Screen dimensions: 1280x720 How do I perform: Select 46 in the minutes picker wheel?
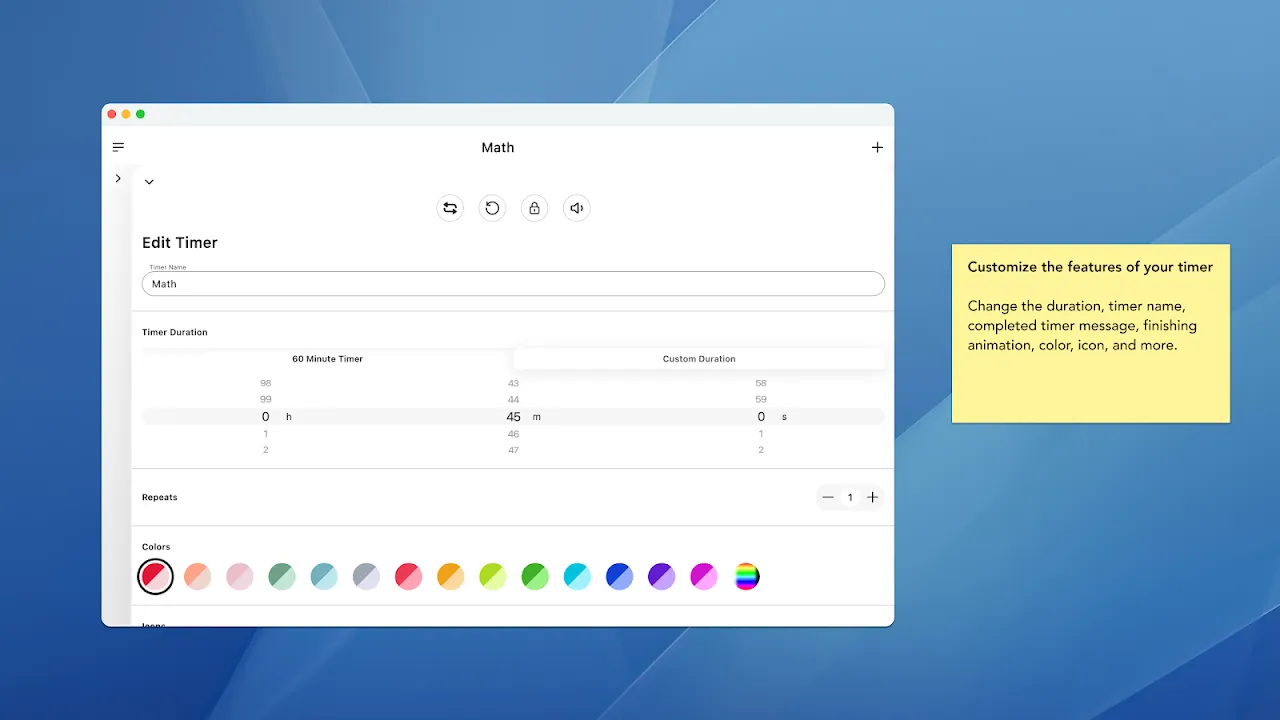pyautogui.click(x=513, y=433)
